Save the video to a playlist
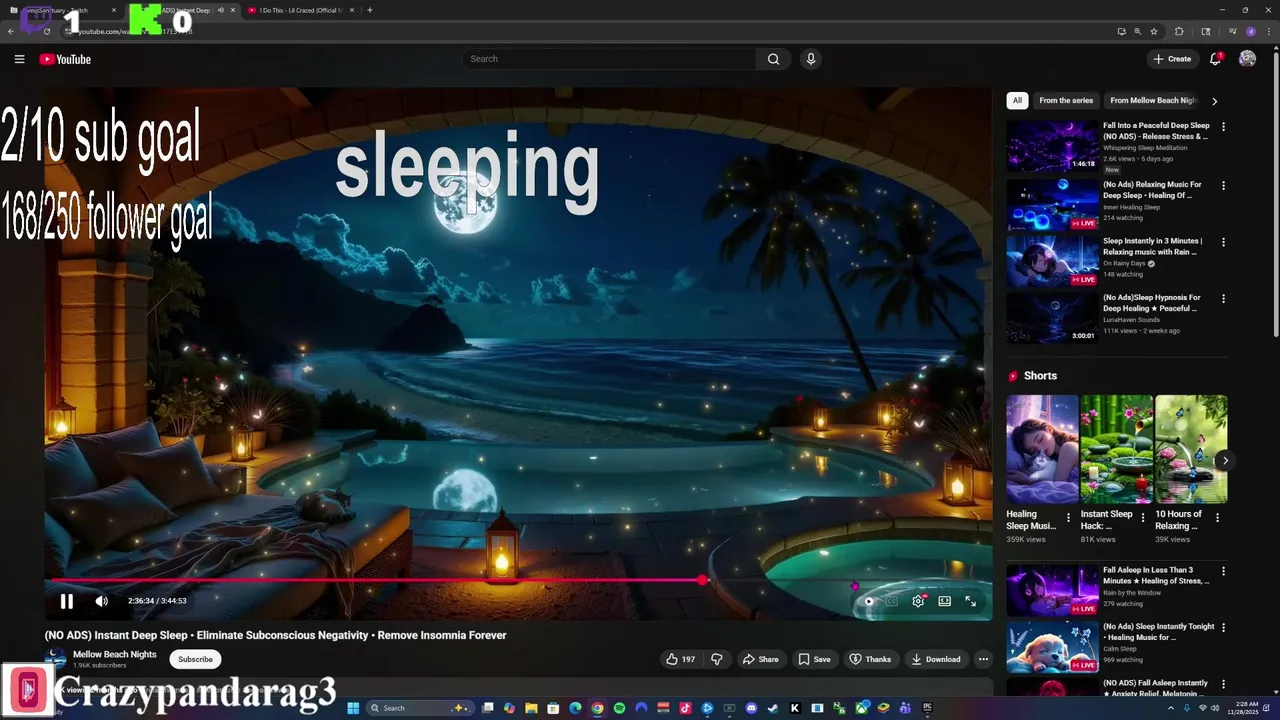 point(814,659)
